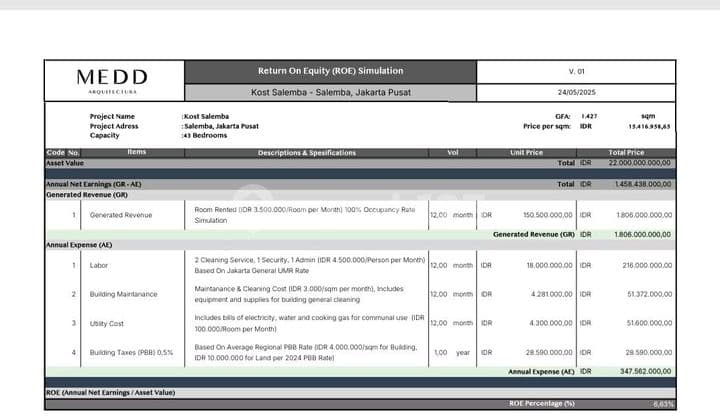Viewport: 720px width, 420px height.
Task: Click the Labor expense item
Action: coord(99,265)
